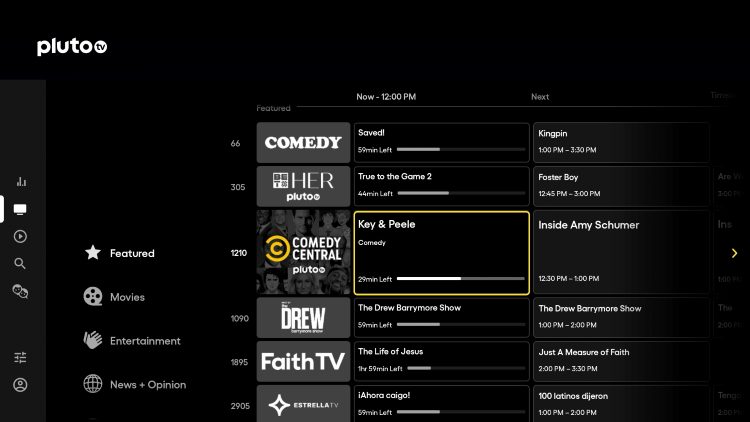Click channel number 1895
Image resolution: width=750 pixels, height=422 pixels.
click(x=239, y=362)
